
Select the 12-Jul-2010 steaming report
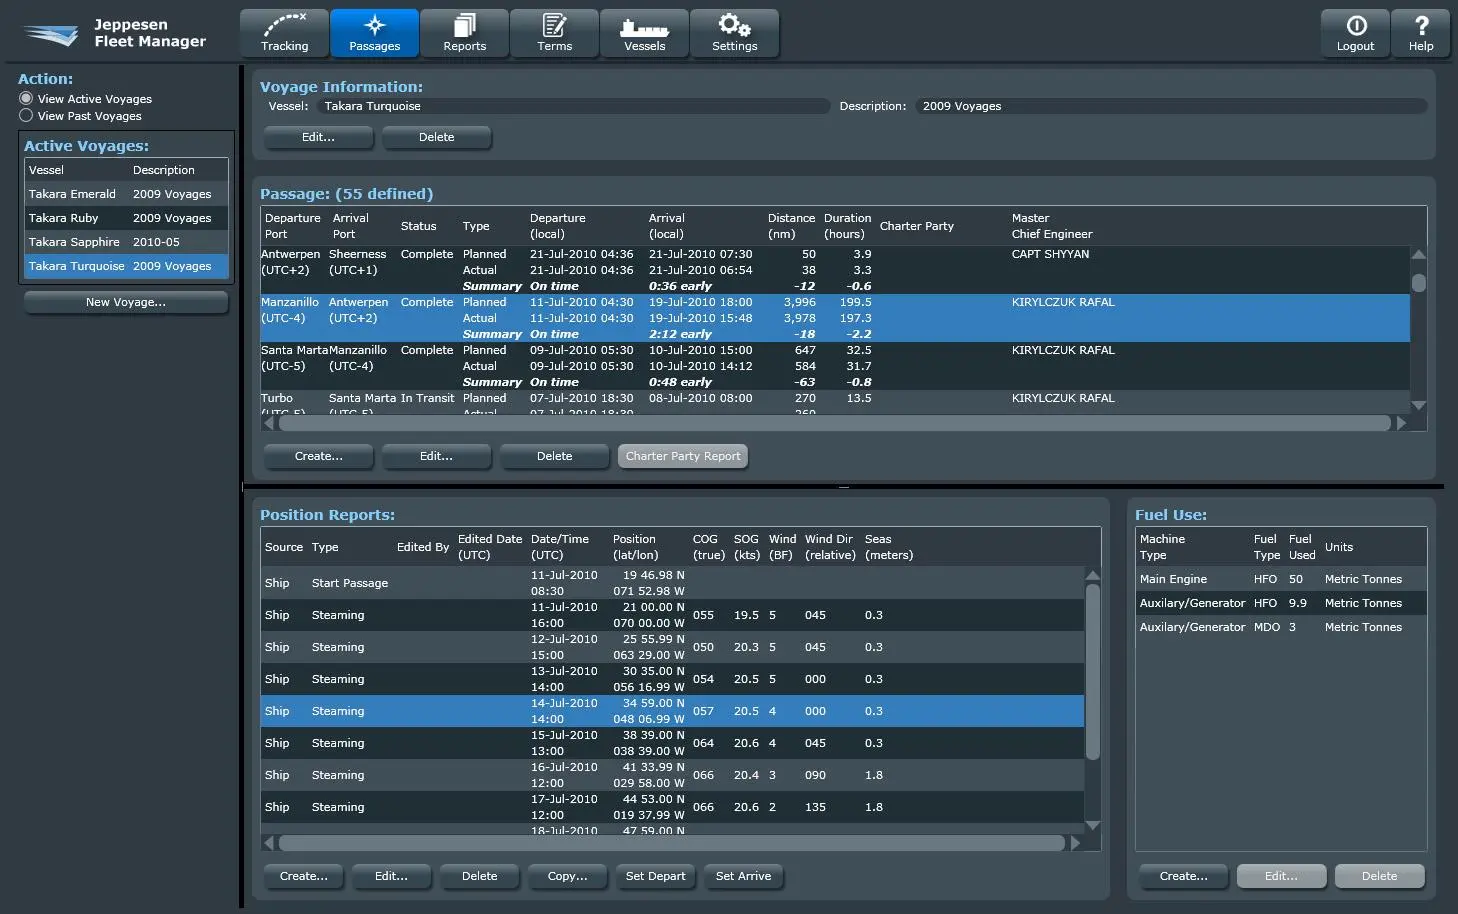672,647
